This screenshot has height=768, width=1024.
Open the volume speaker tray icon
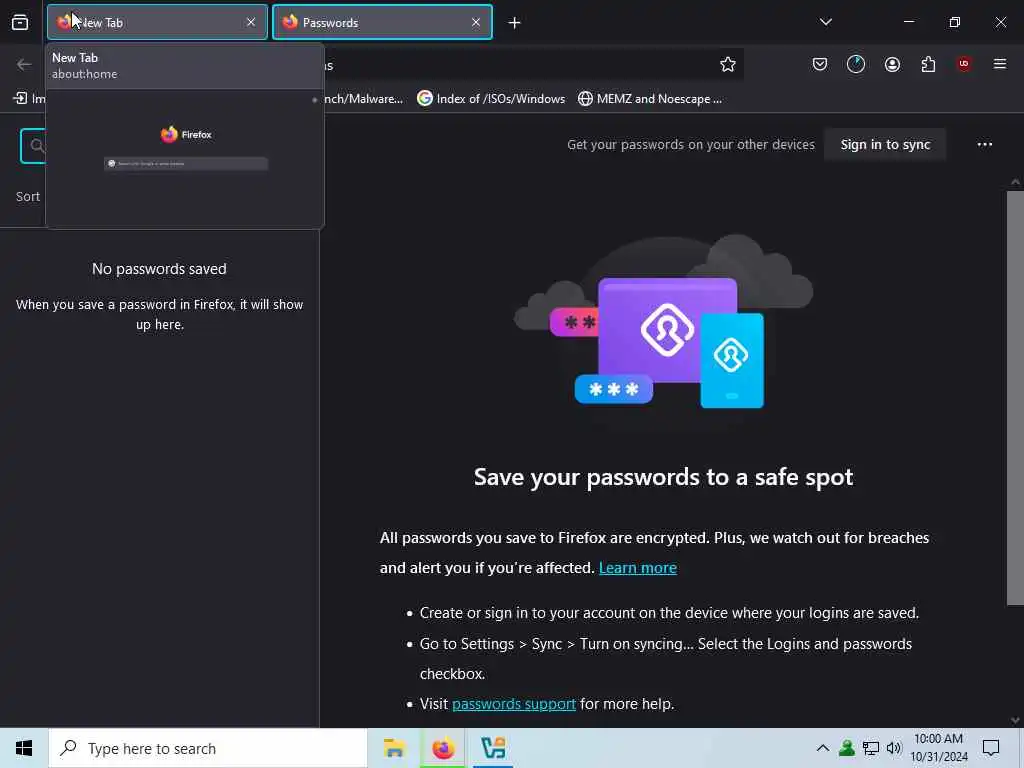point(894,748)
